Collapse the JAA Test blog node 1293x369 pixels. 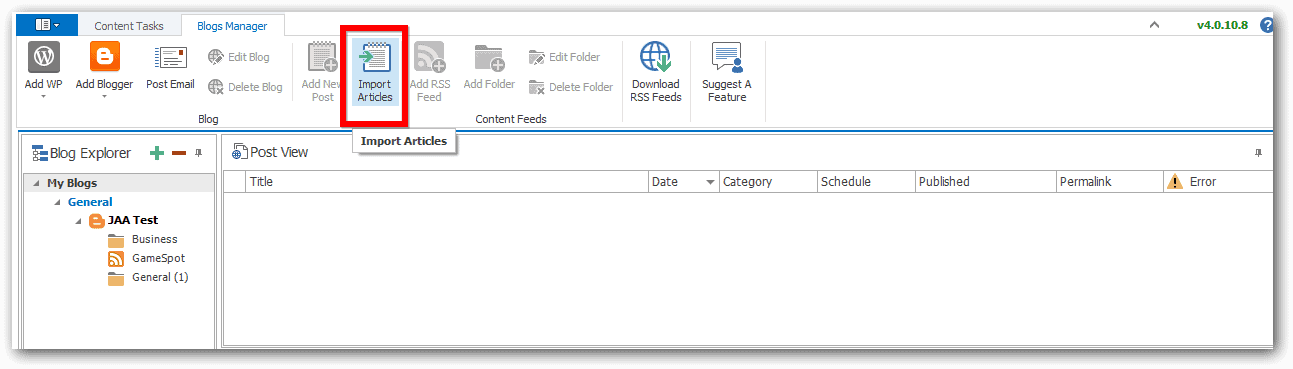click(79, 220)
